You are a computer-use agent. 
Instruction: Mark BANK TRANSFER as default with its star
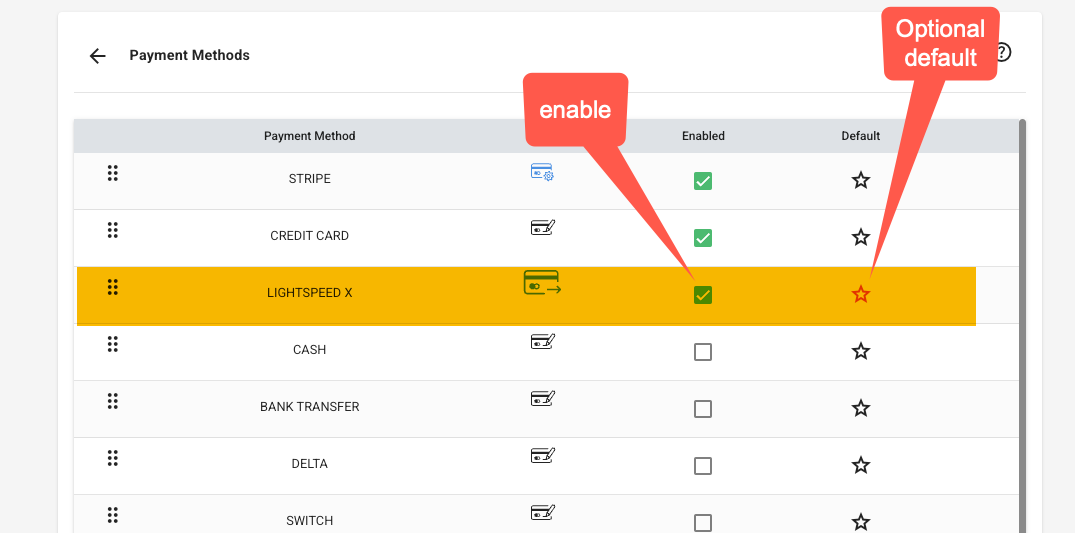(x=861, y=408)
